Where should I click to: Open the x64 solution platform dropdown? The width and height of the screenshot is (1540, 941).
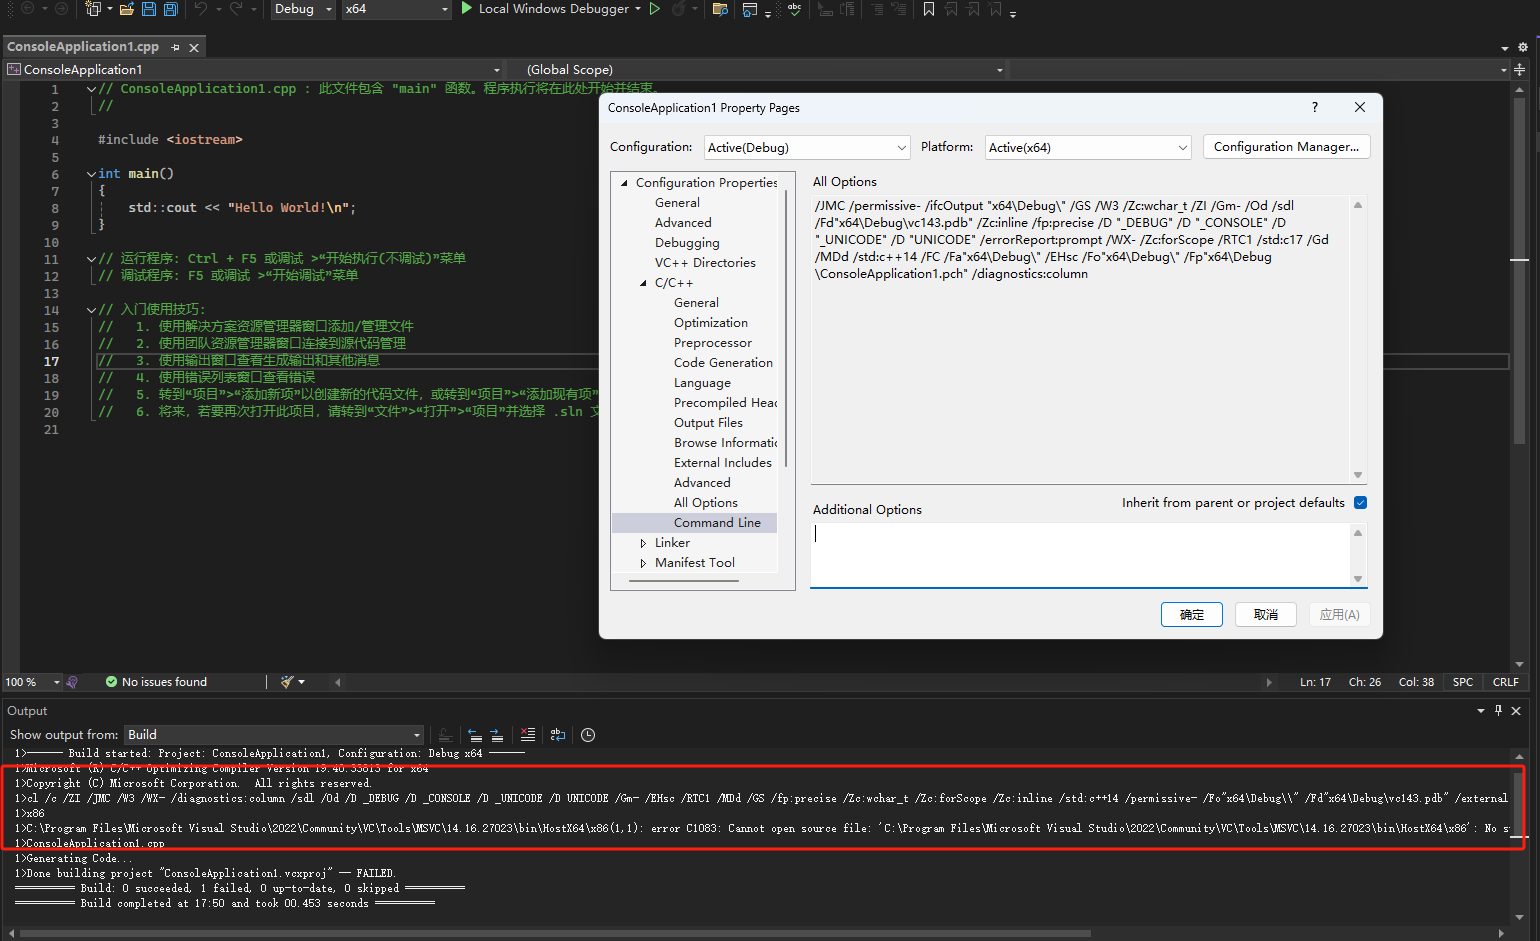click(397, 9)
